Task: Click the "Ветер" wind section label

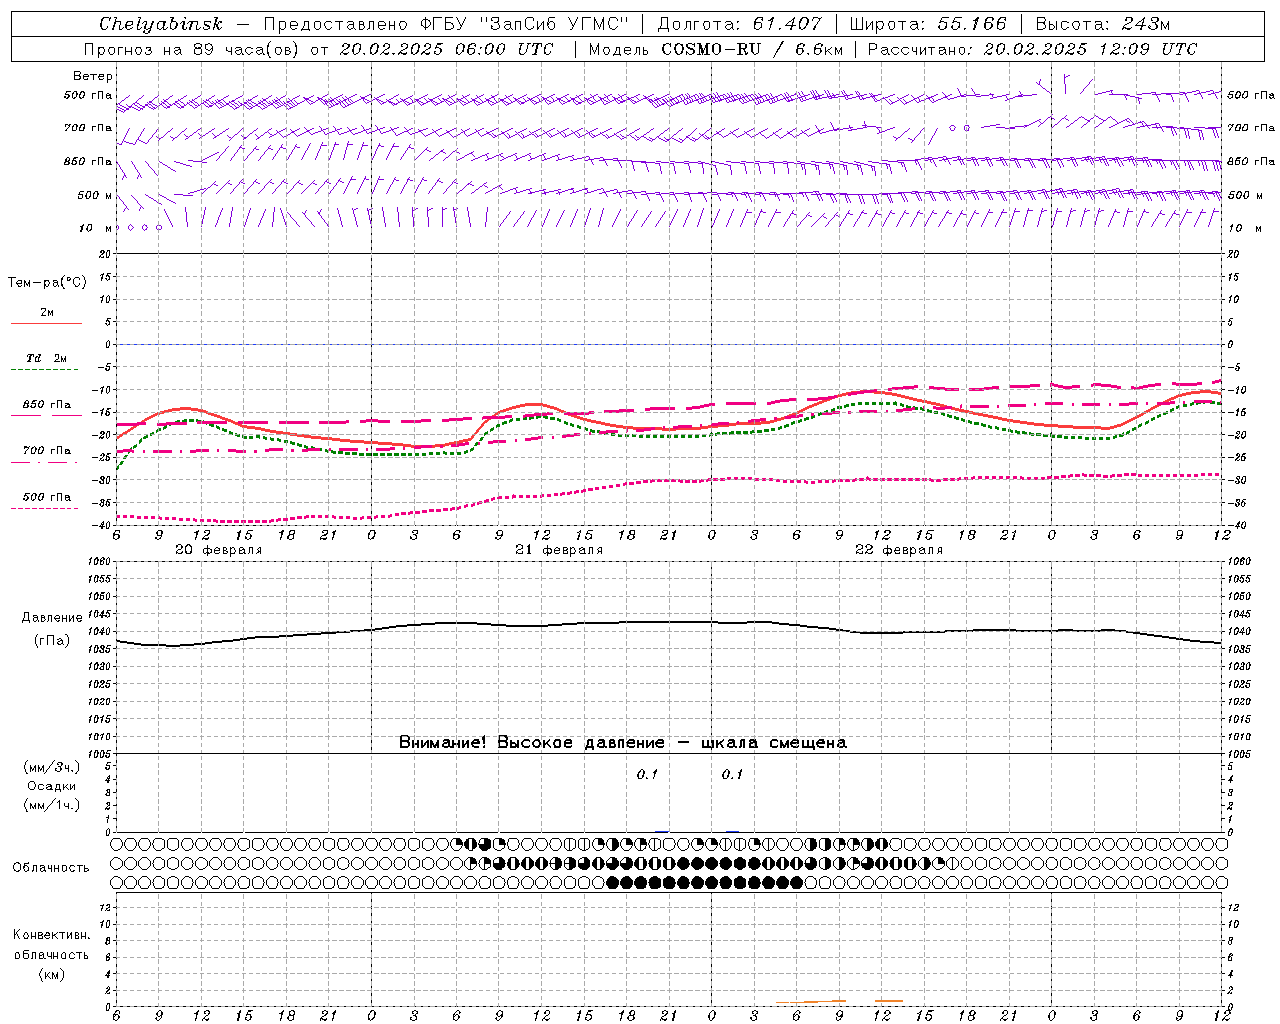Action: coord(93,76)
